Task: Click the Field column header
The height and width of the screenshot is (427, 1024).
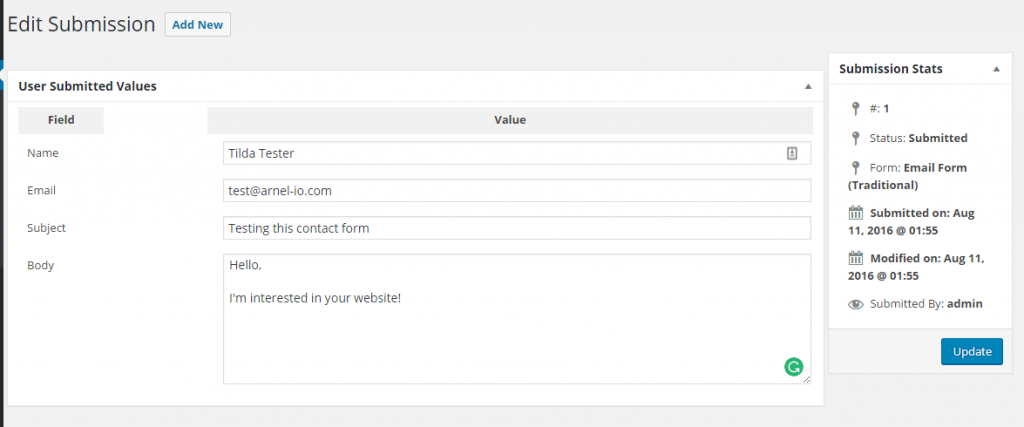Action: (x=61, y=120)
